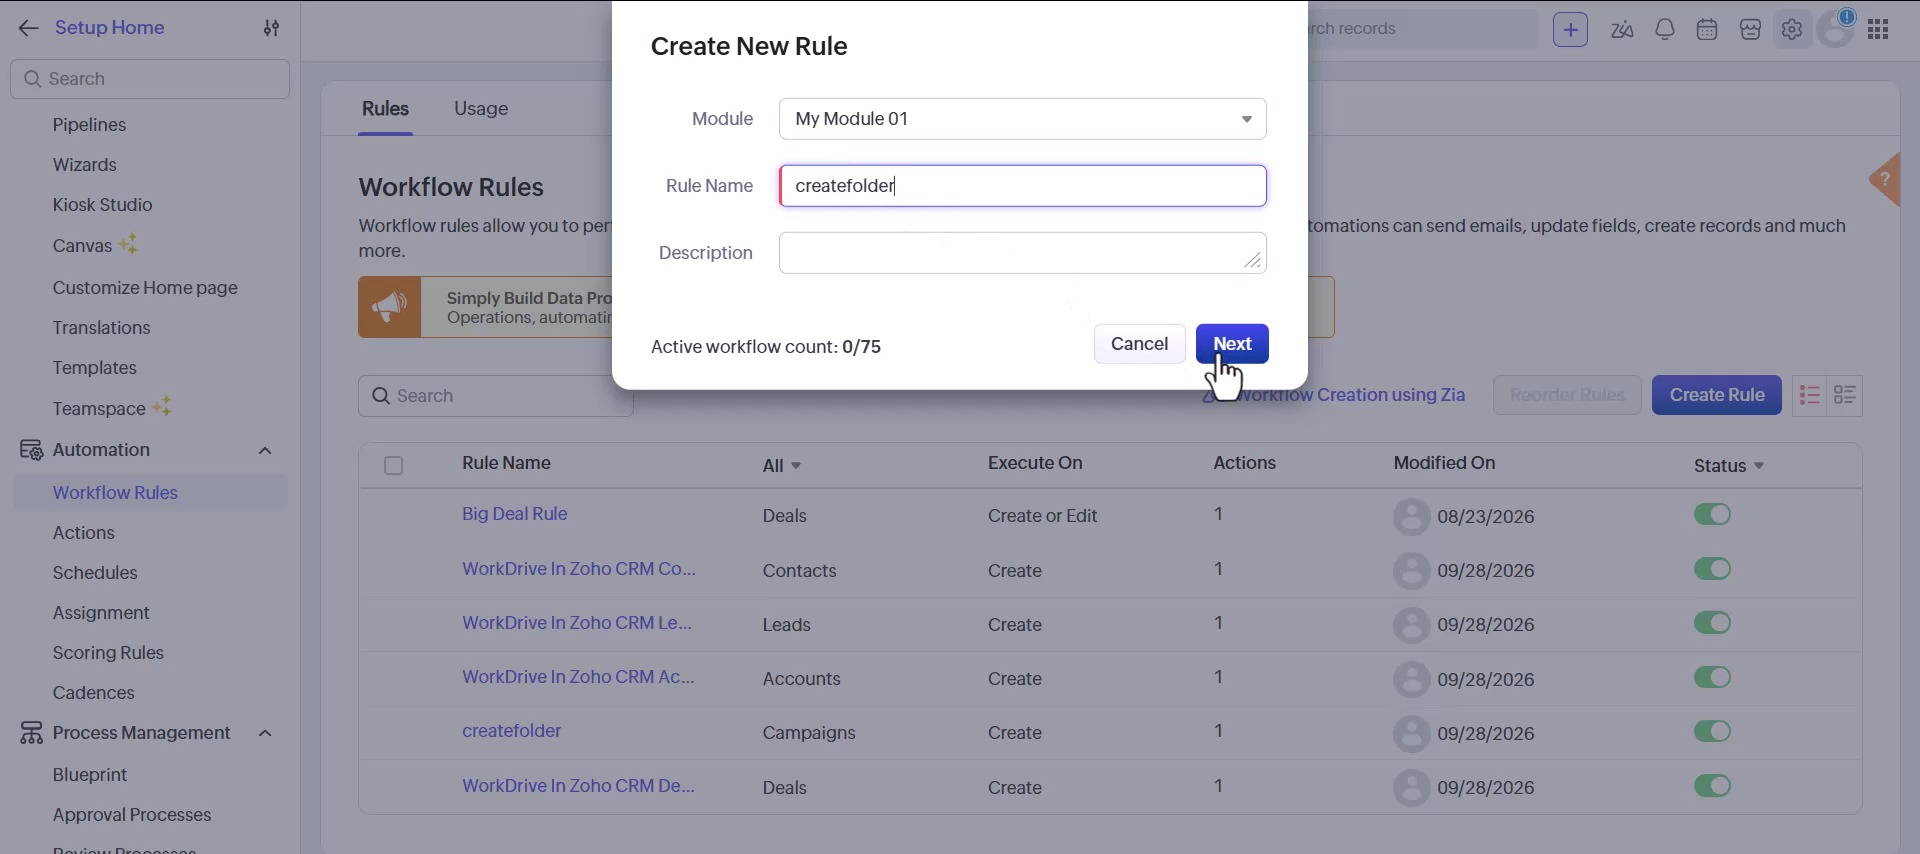Toggle status switch for Big Deal Rule
1920x854 pixels.
coord(1712,514)
